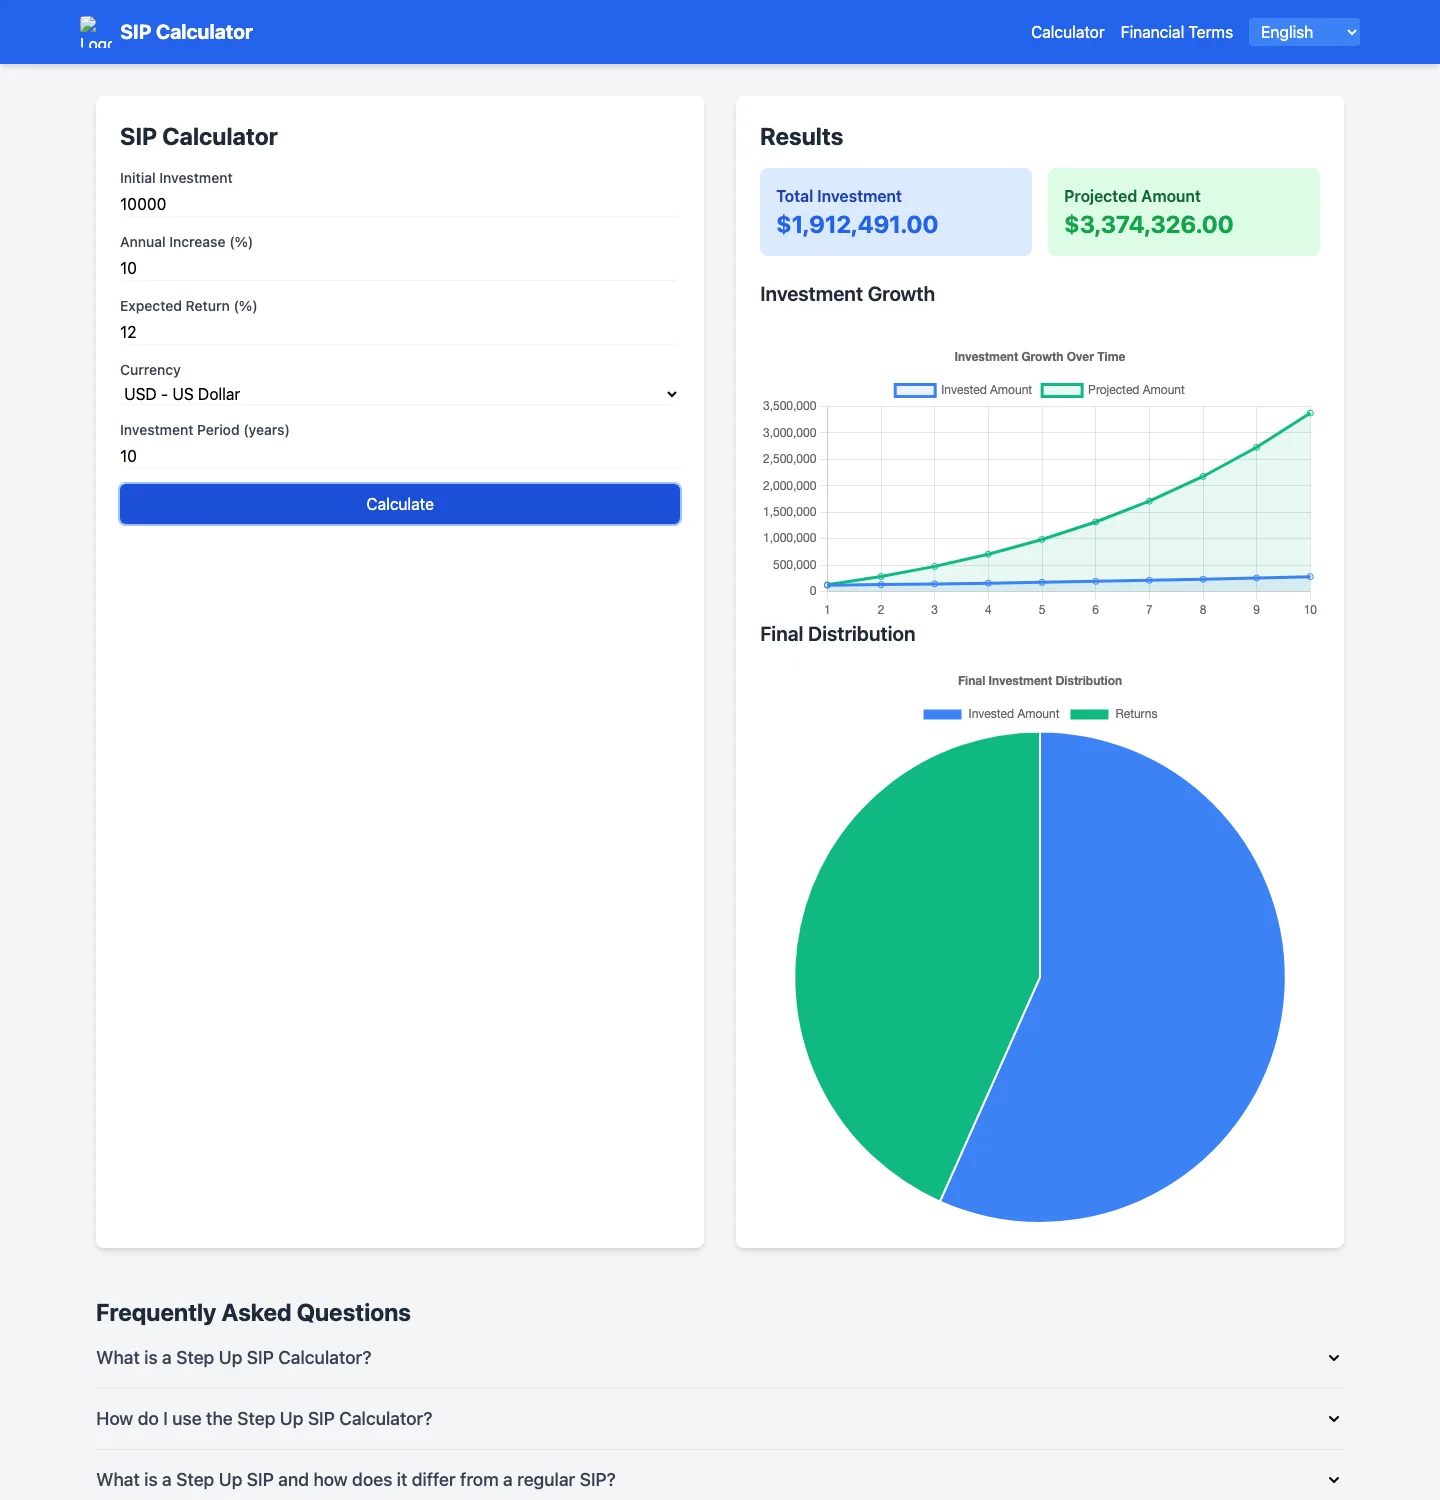The image size is (1440, 1500).
Task: Click the "Investment Growth" heading
Action: [x=847, y=294]
